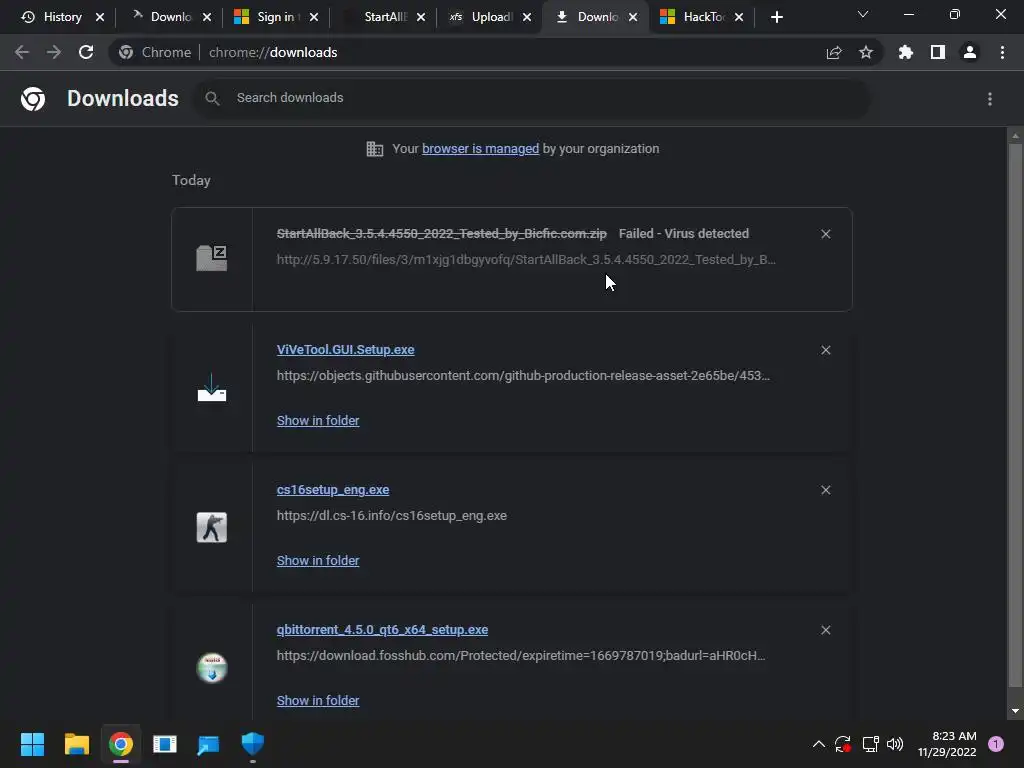Remove StartAllBack zip from the list

pyautogui.click(x=825, y=234)
